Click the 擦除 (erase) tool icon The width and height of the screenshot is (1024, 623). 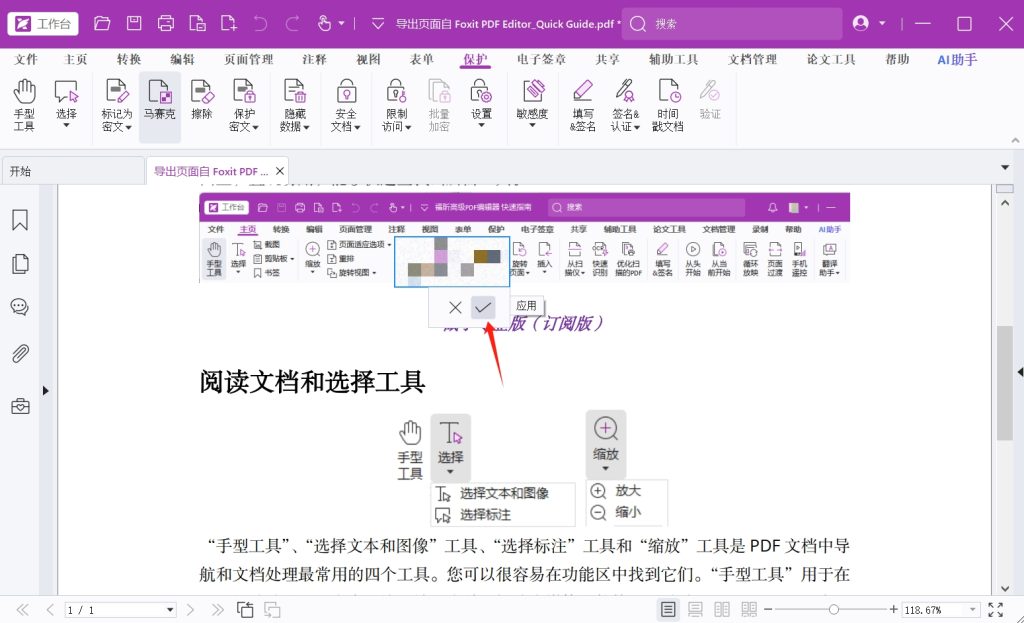(x=202, y=105)
